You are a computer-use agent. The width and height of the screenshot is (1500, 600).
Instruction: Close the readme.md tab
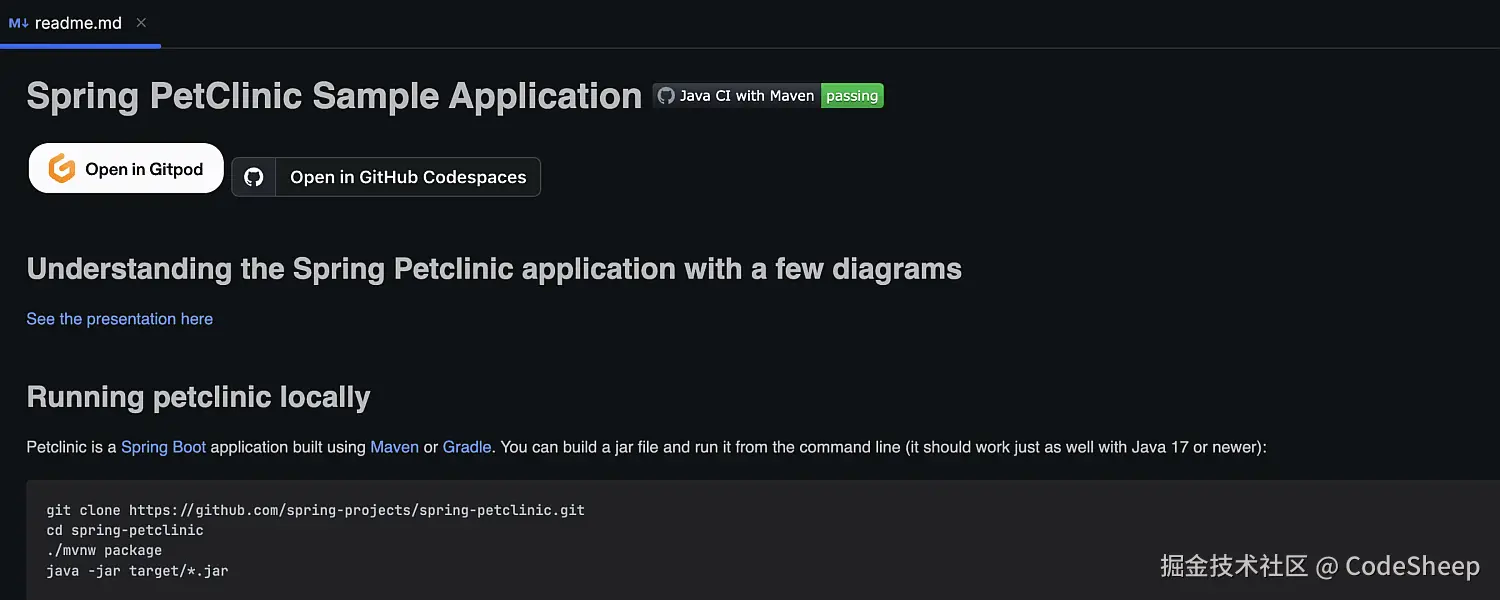tap(141, 23)
